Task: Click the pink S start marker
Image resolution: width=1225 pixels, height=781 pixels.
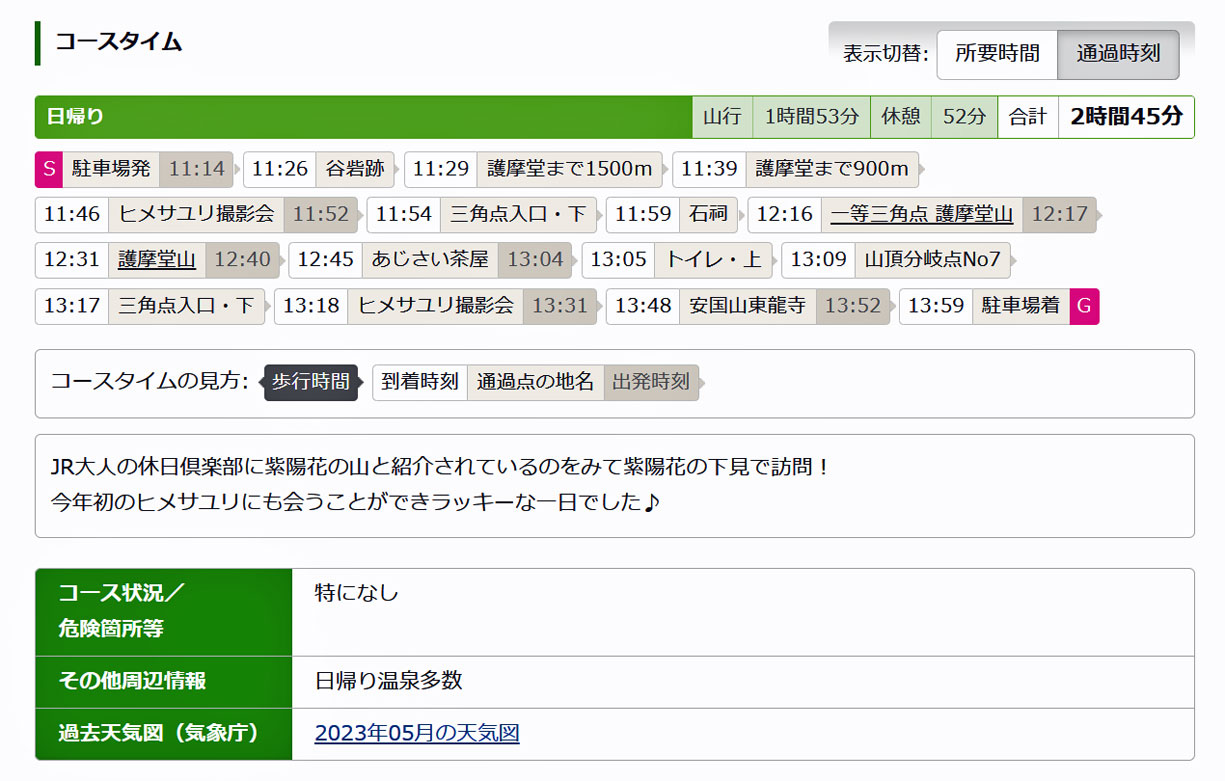Action: pos(49,169)
